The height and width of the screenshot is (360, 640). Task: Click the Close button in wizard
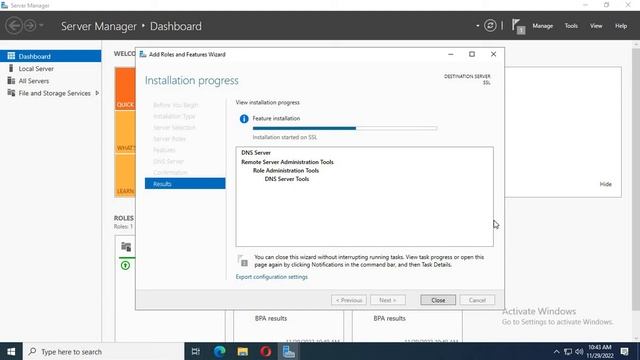click(x=438, y=300)
